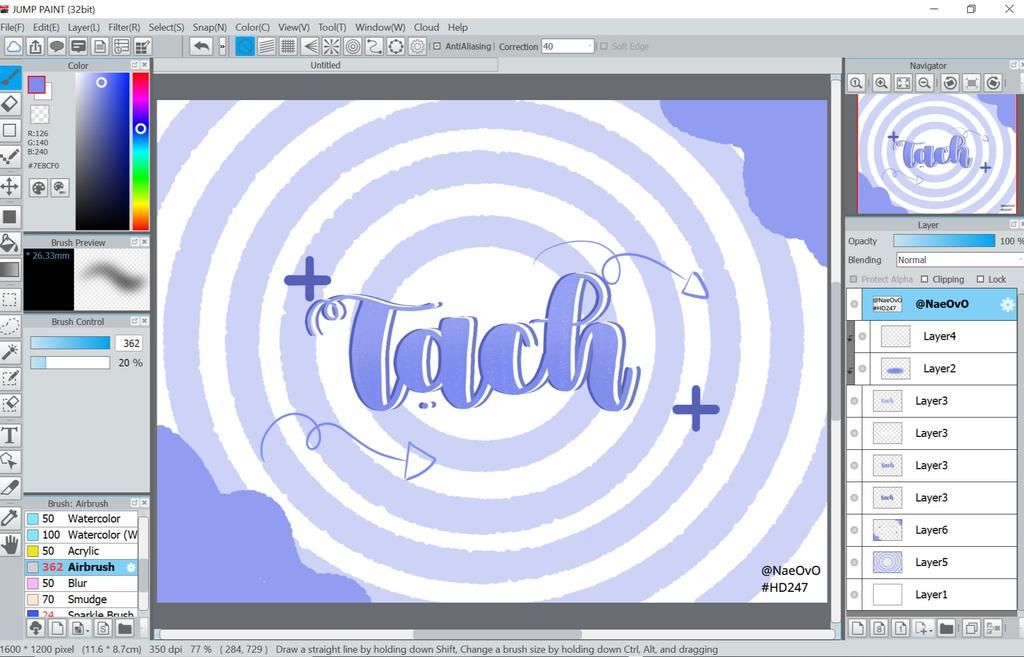Enable the circle snap guide
Image resolution: width=1024 pixels, height=657 pixels.
coord(353,46)
